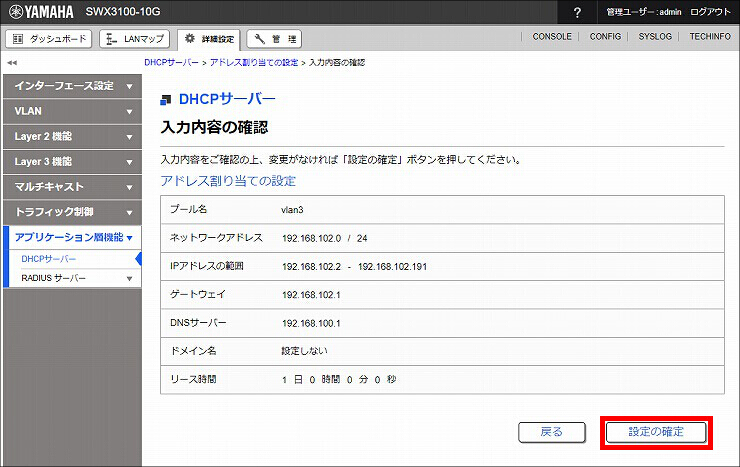
Task: Click the DHCPサーバー title icon
Action: click(166, 100)
